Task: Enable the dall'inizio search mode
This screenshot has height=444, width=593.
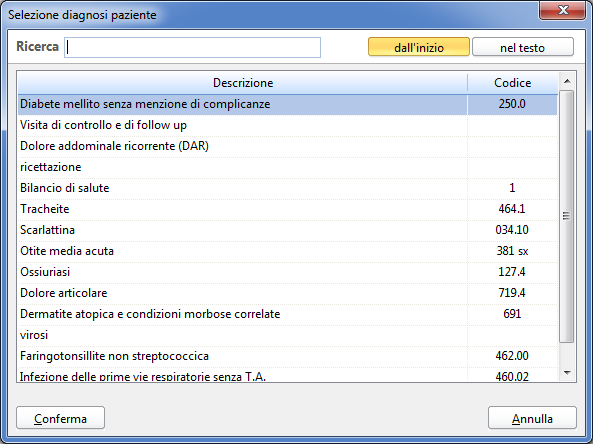Action: click(419, 47)
